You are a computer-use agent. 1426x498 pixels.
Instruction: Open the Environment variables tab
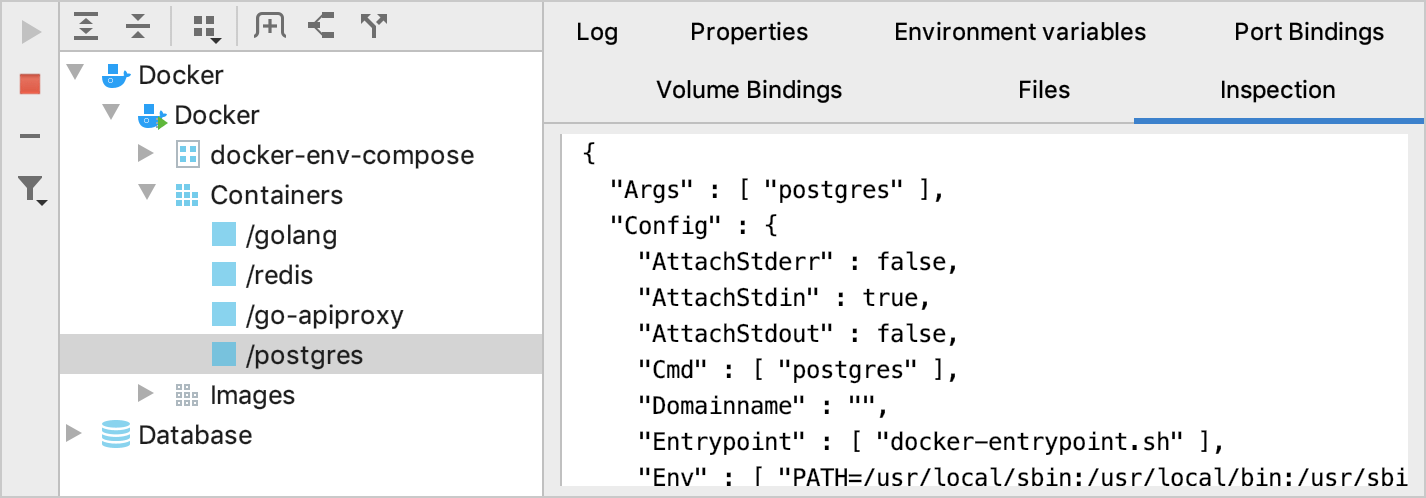(x=1020, y=32)
